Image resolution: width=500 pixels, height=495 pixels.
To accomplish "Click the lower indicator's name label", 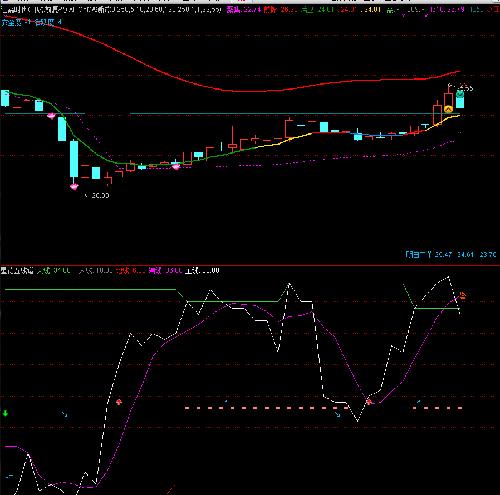I will (17, 270).
